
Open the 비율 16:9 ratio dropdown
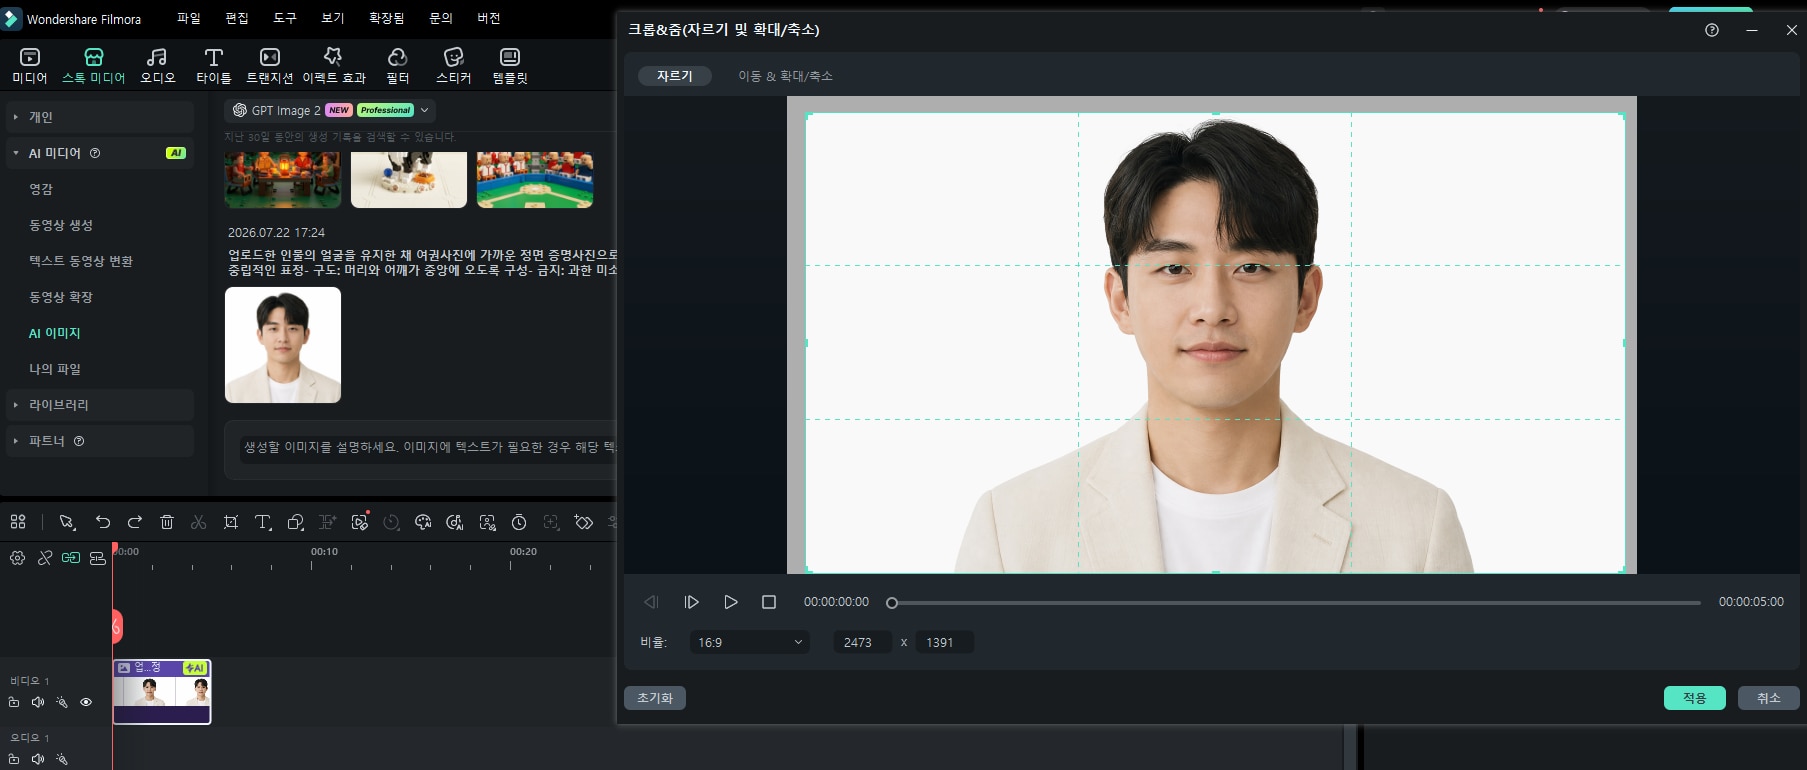[750, 642]
